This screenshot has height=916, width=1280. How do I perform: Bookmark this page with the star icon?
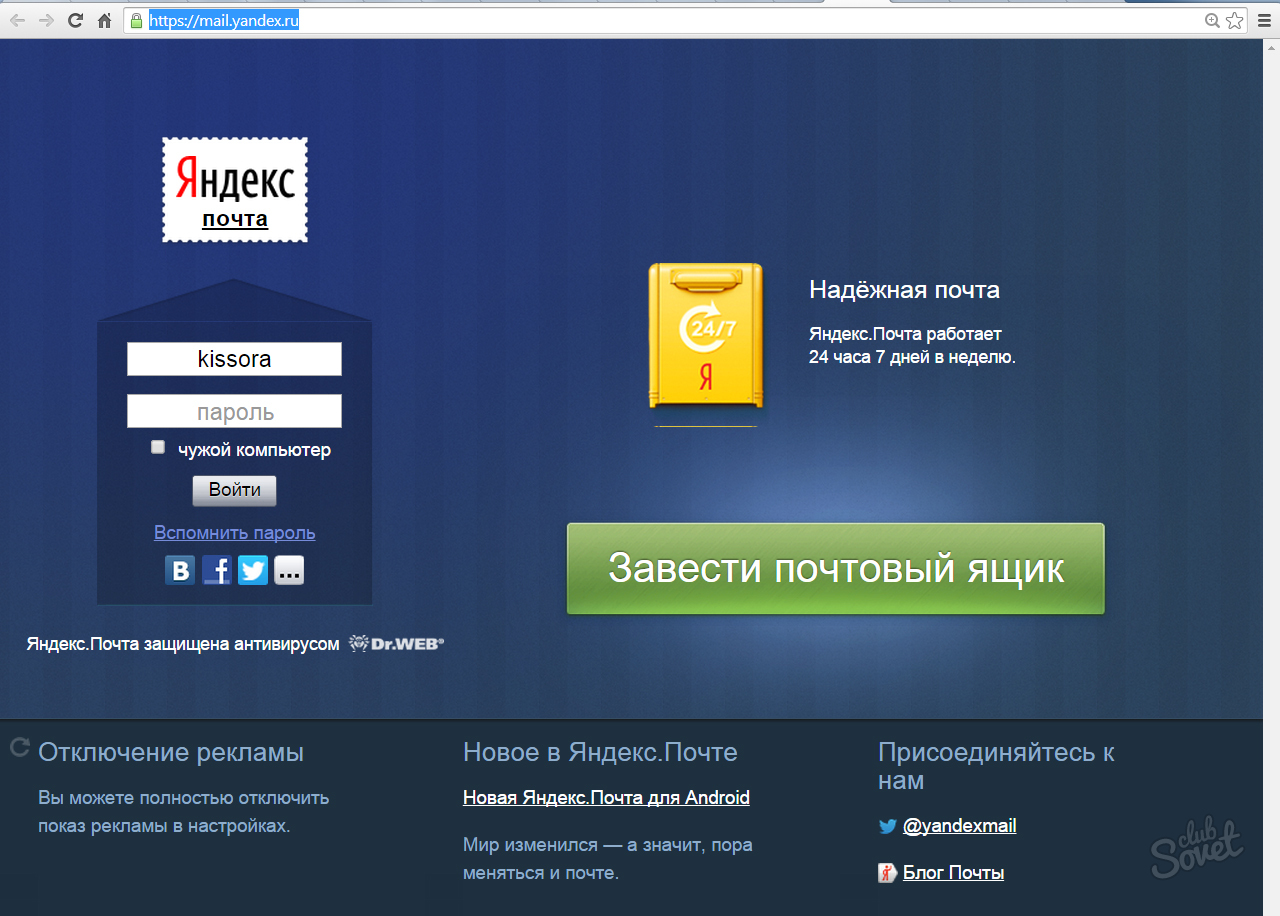pyautogui.click(x=1234, y=20)
